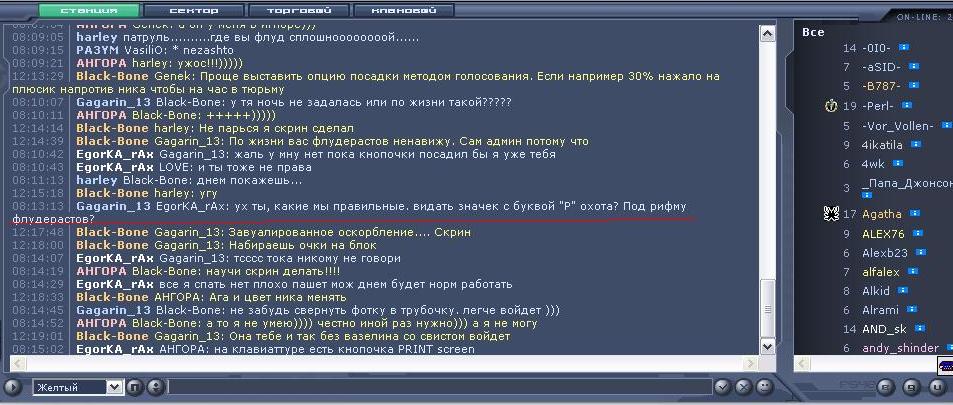
Task: Open the smiley emoticon picker
Action: (x=763, y=387)
